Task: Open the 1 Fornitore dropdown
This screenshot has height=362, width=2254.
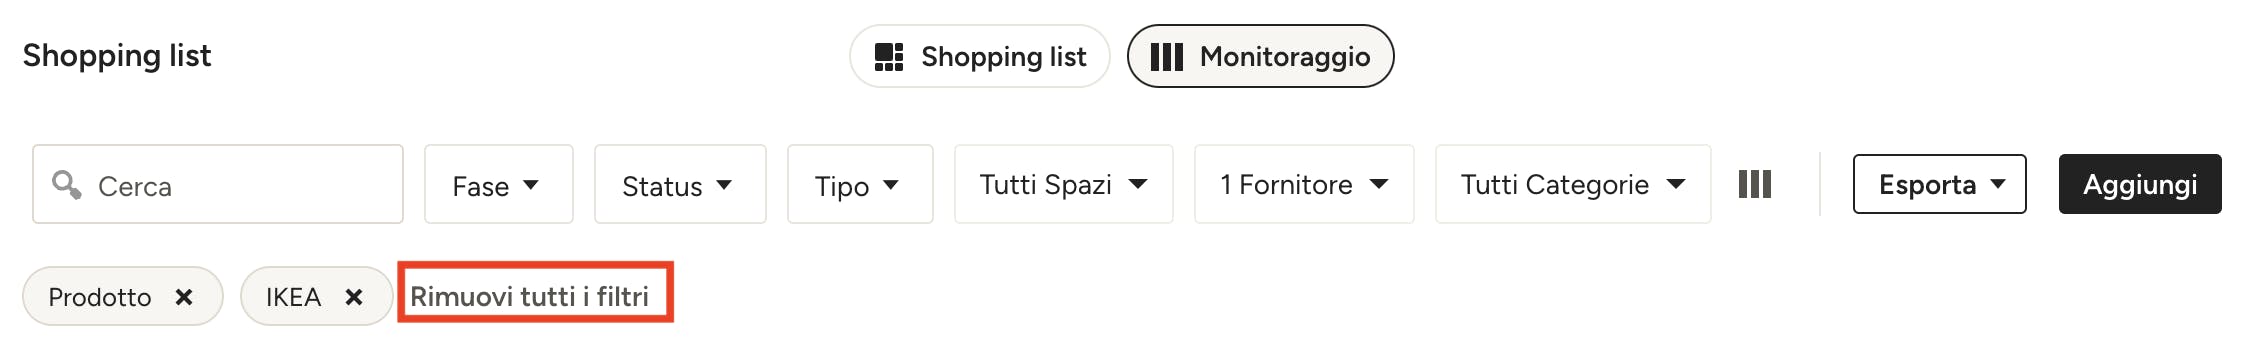Action: [x=1304, y=184]
